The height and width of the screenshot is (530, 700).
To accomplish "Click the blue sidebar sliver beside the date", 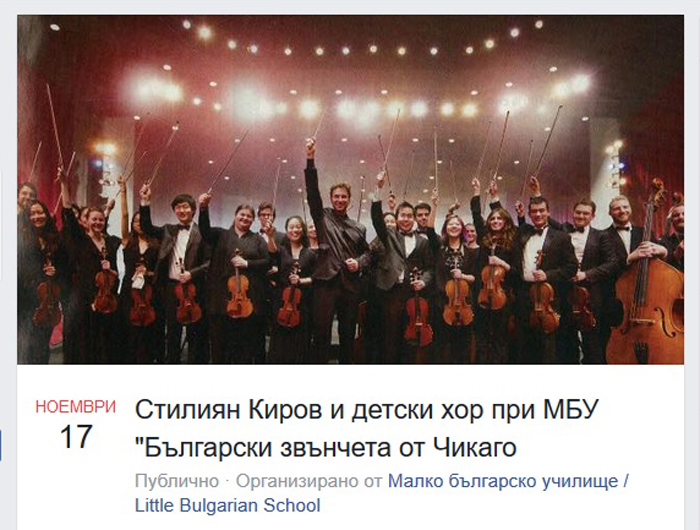I will [x=1, y=446].
